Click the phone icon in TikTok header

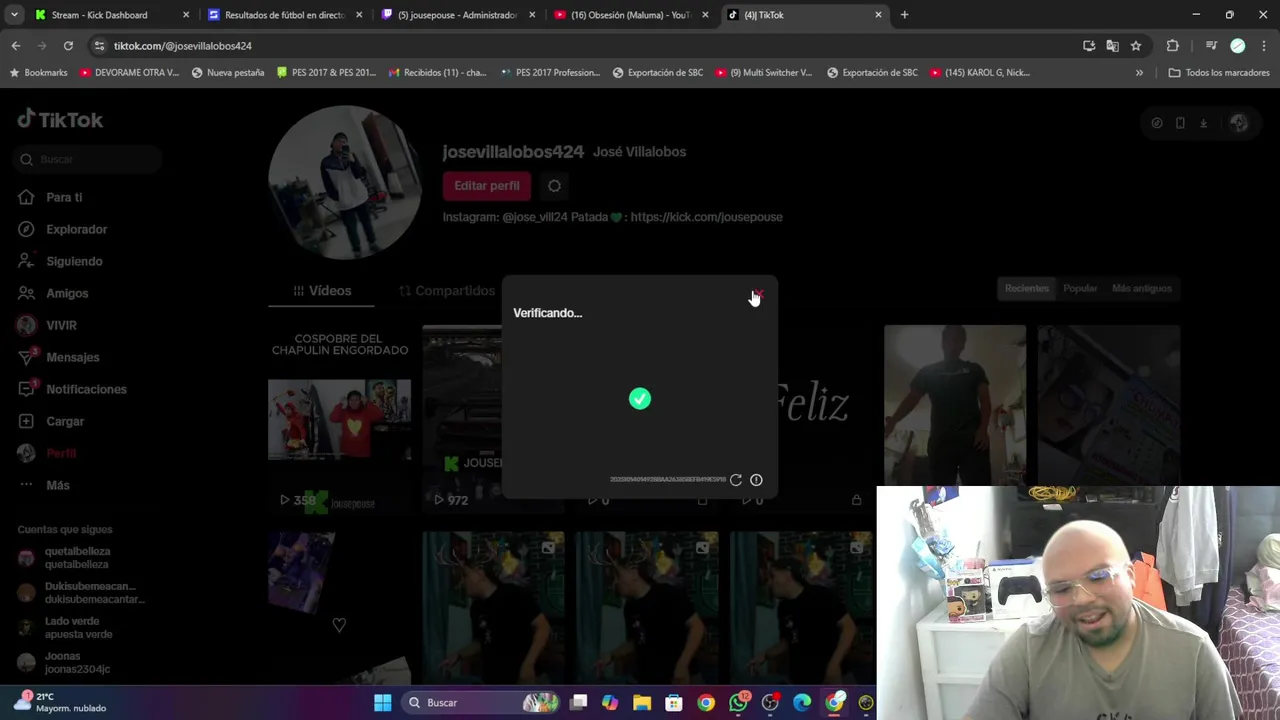point(1180,123)
